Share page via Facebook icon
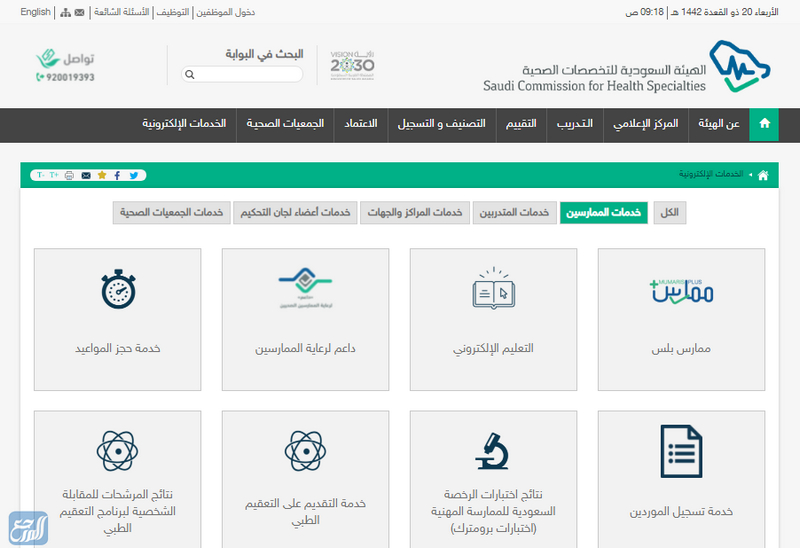800x548 pixels. (117, 176)
